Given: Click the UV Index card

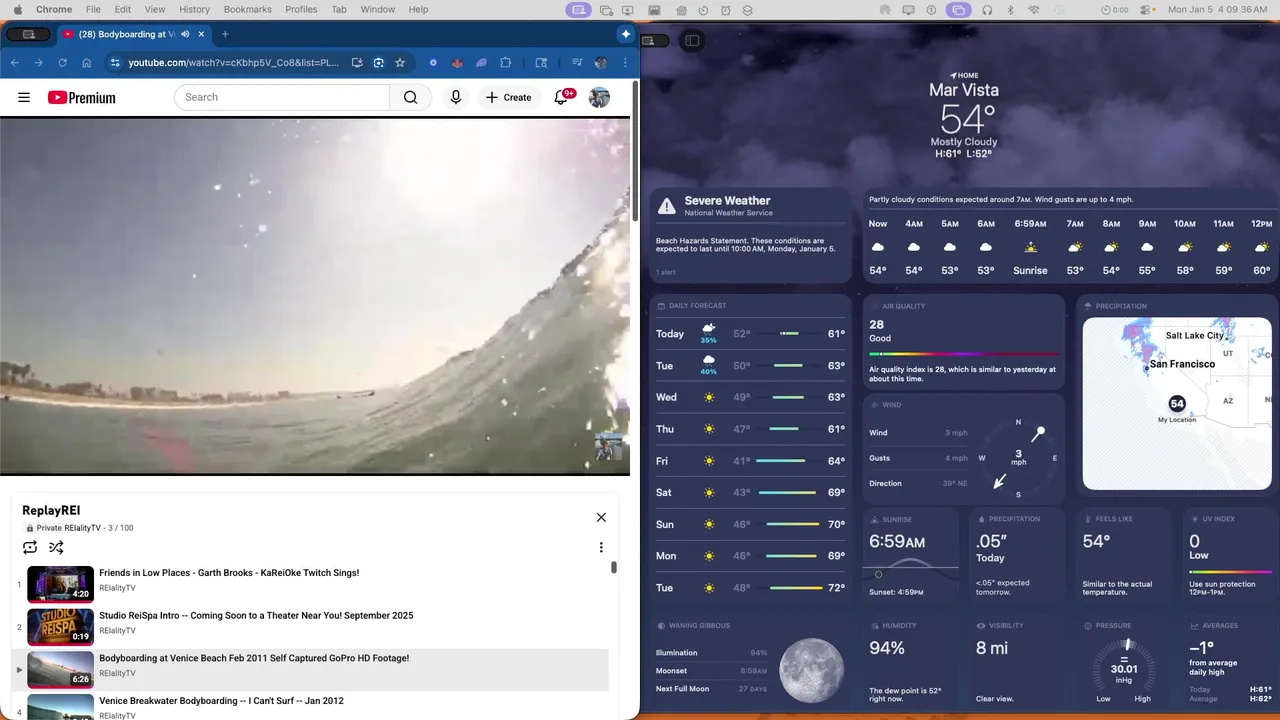Looking at the screenshot, I should click(1229, 555).
